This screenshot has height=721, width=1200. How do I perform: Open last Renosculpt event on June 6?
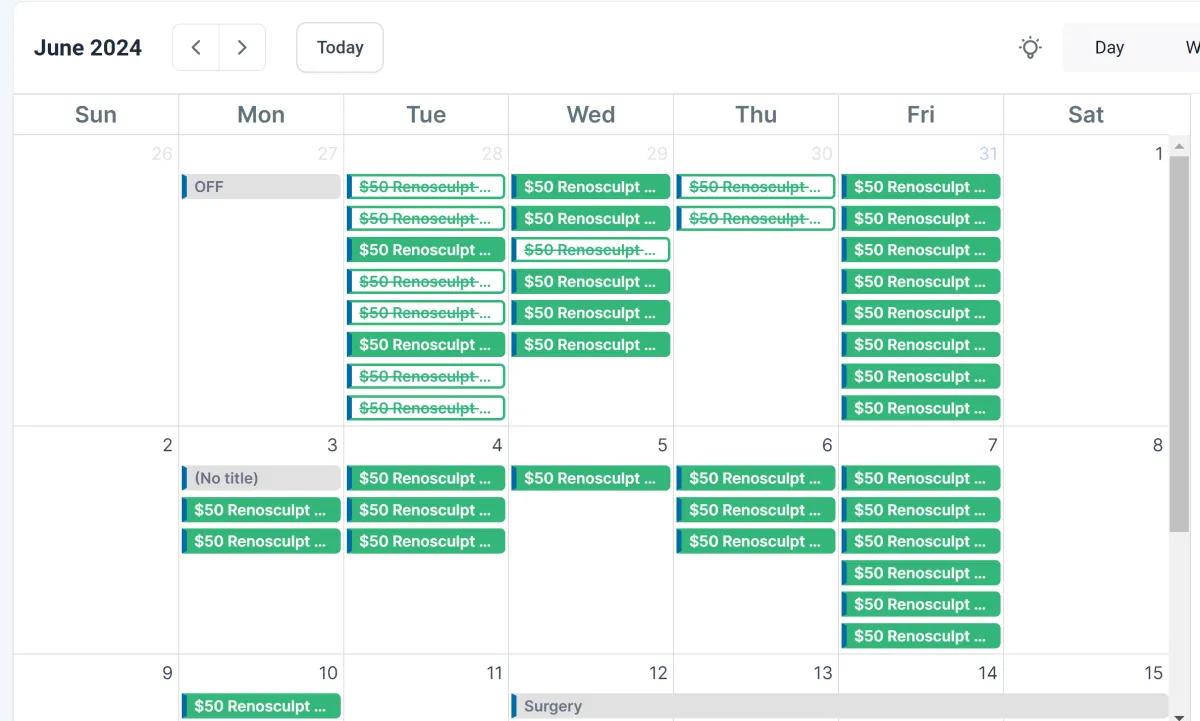tap(756, 541)
